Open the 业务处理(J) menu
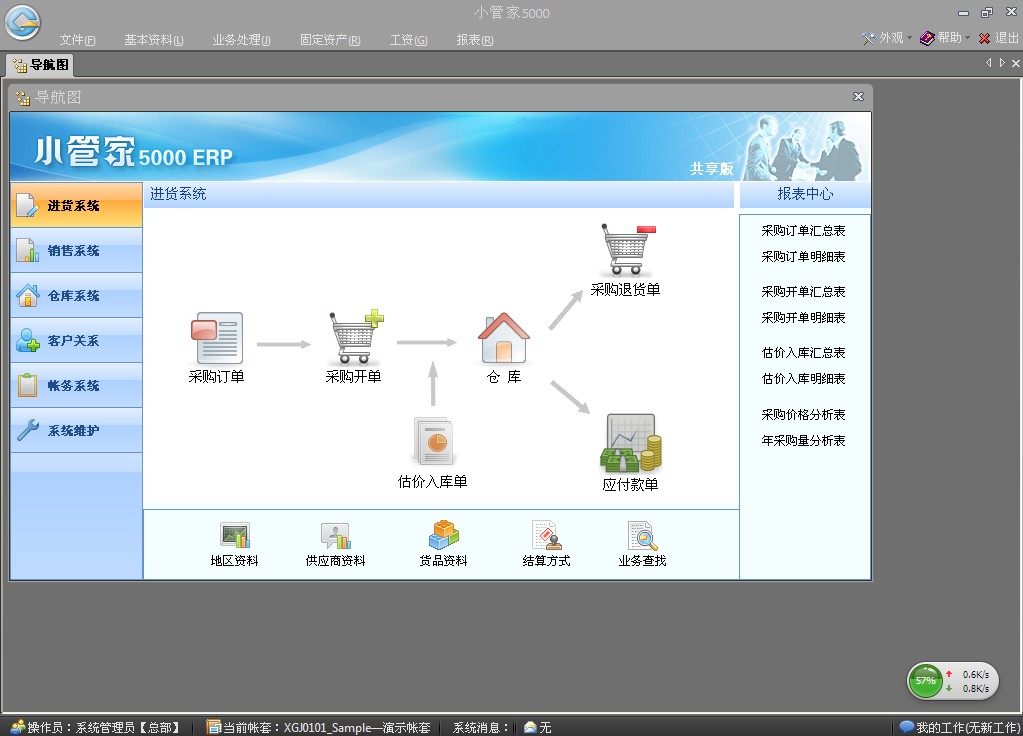Image resolution: width=1023 pixels, height=736 pixels. (x=241, y=40)
